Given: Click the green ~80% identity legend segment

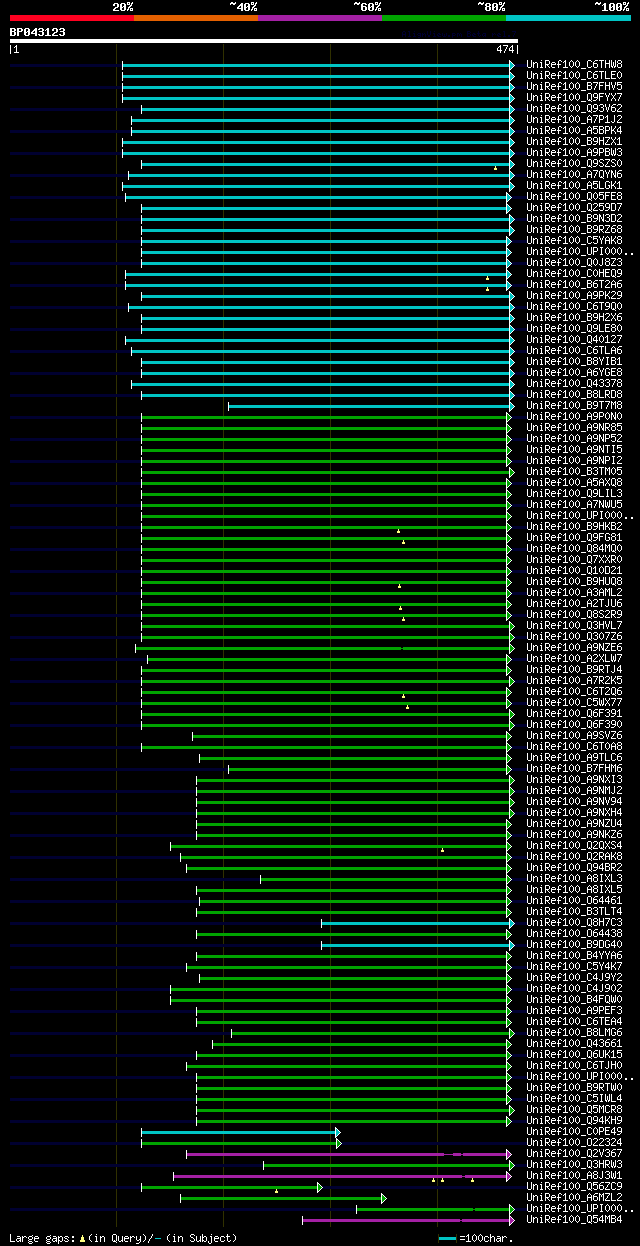Looking at the screenshot, I should pyautogui.click(x=443, y=18).
